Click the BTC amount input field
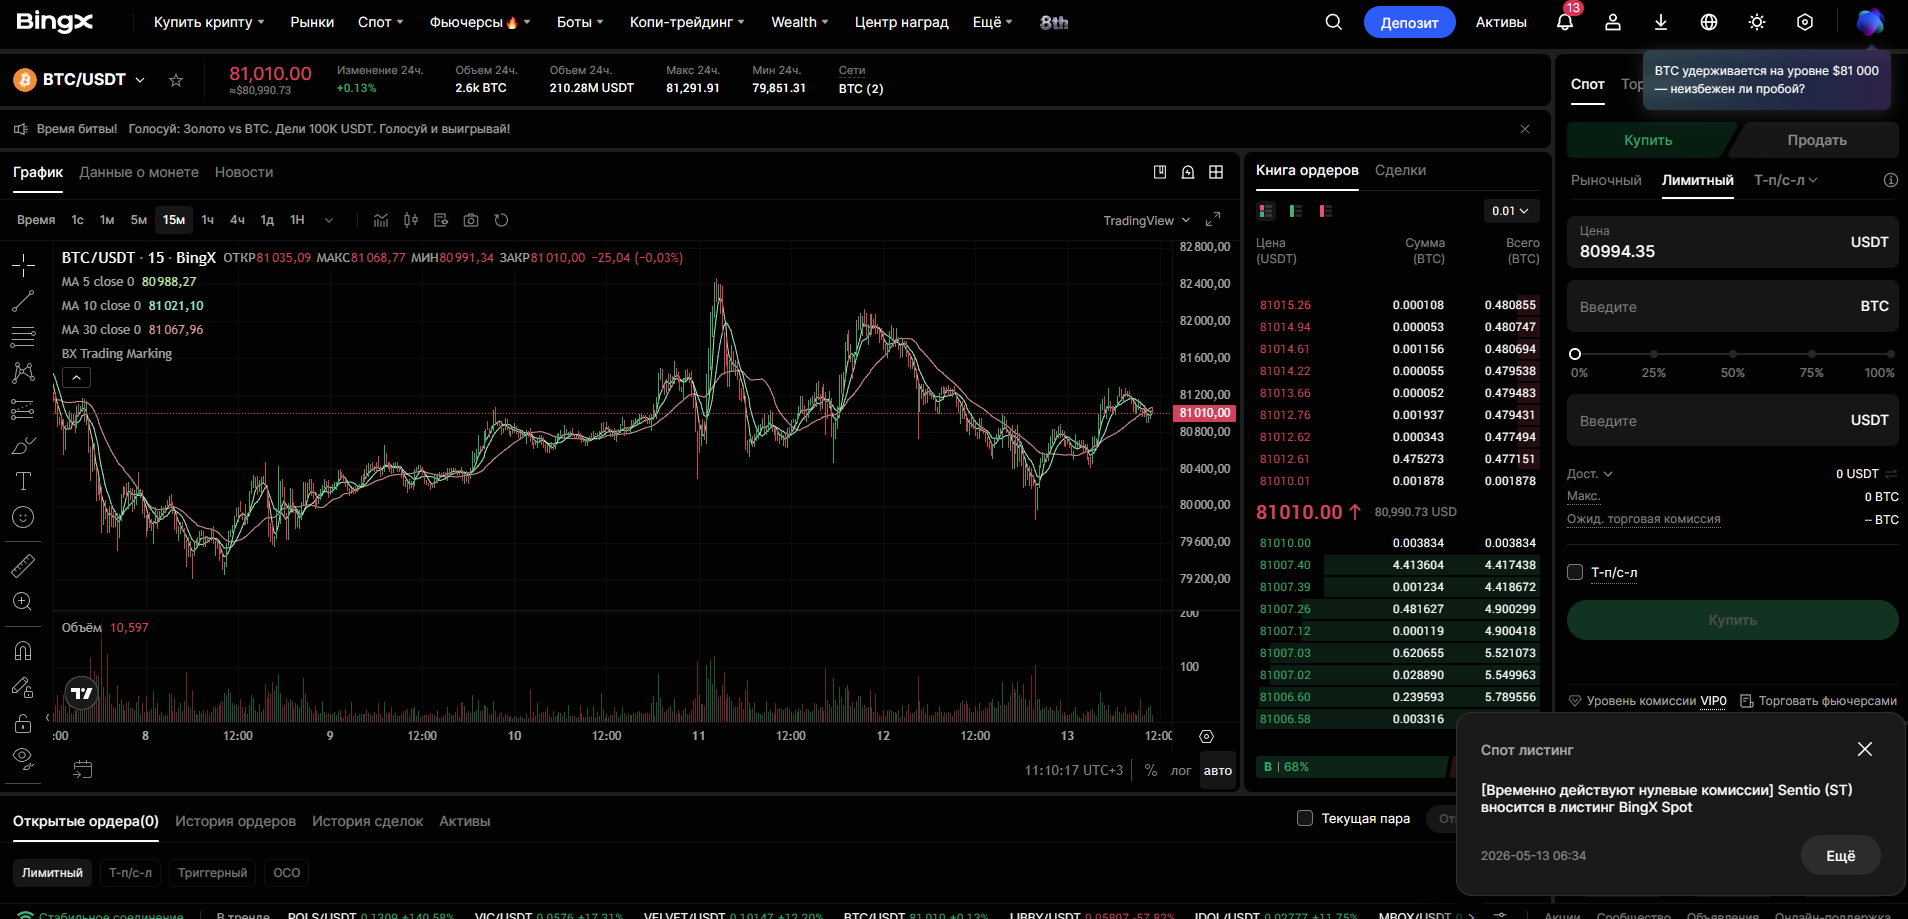Image resolution: width=1908 pixels, height=919 pixels. [x=1732, y=306]
